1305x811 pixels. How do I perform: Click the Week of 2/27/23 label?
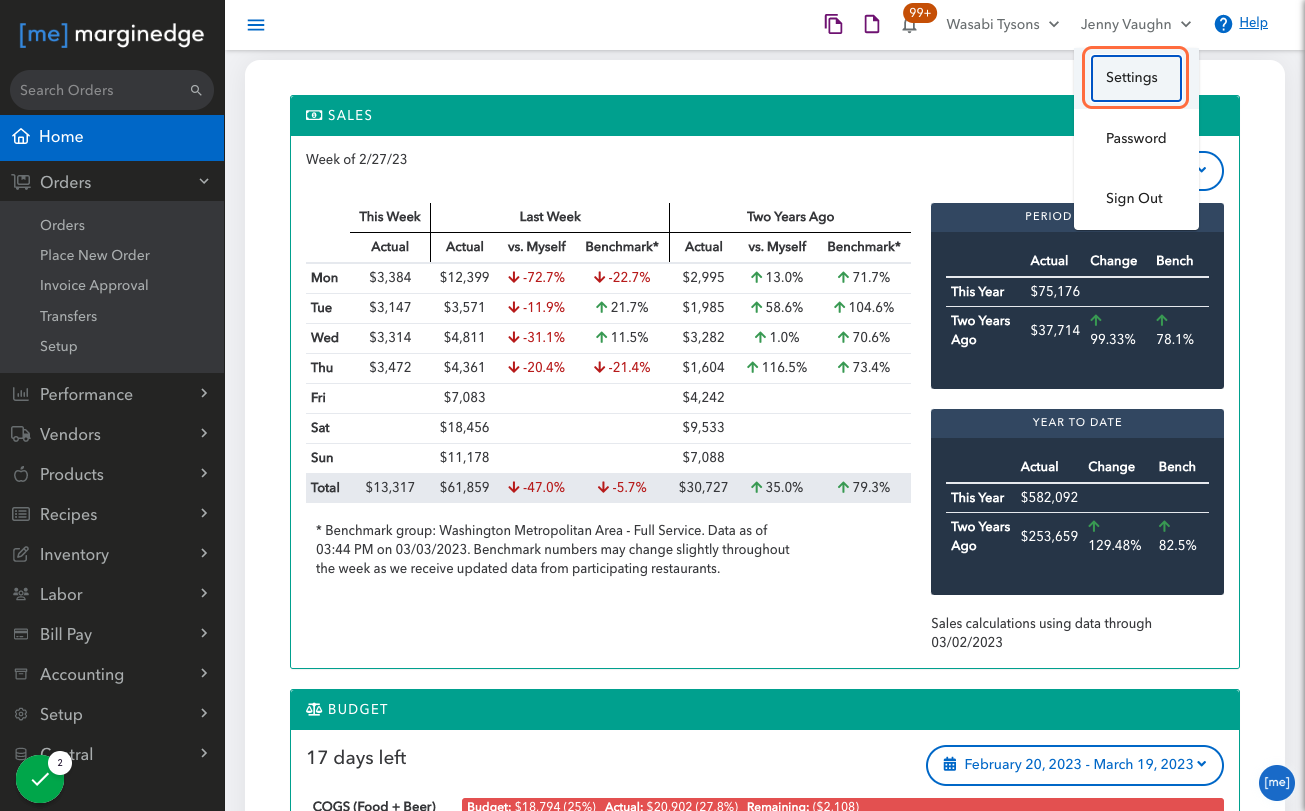[356, 159]
